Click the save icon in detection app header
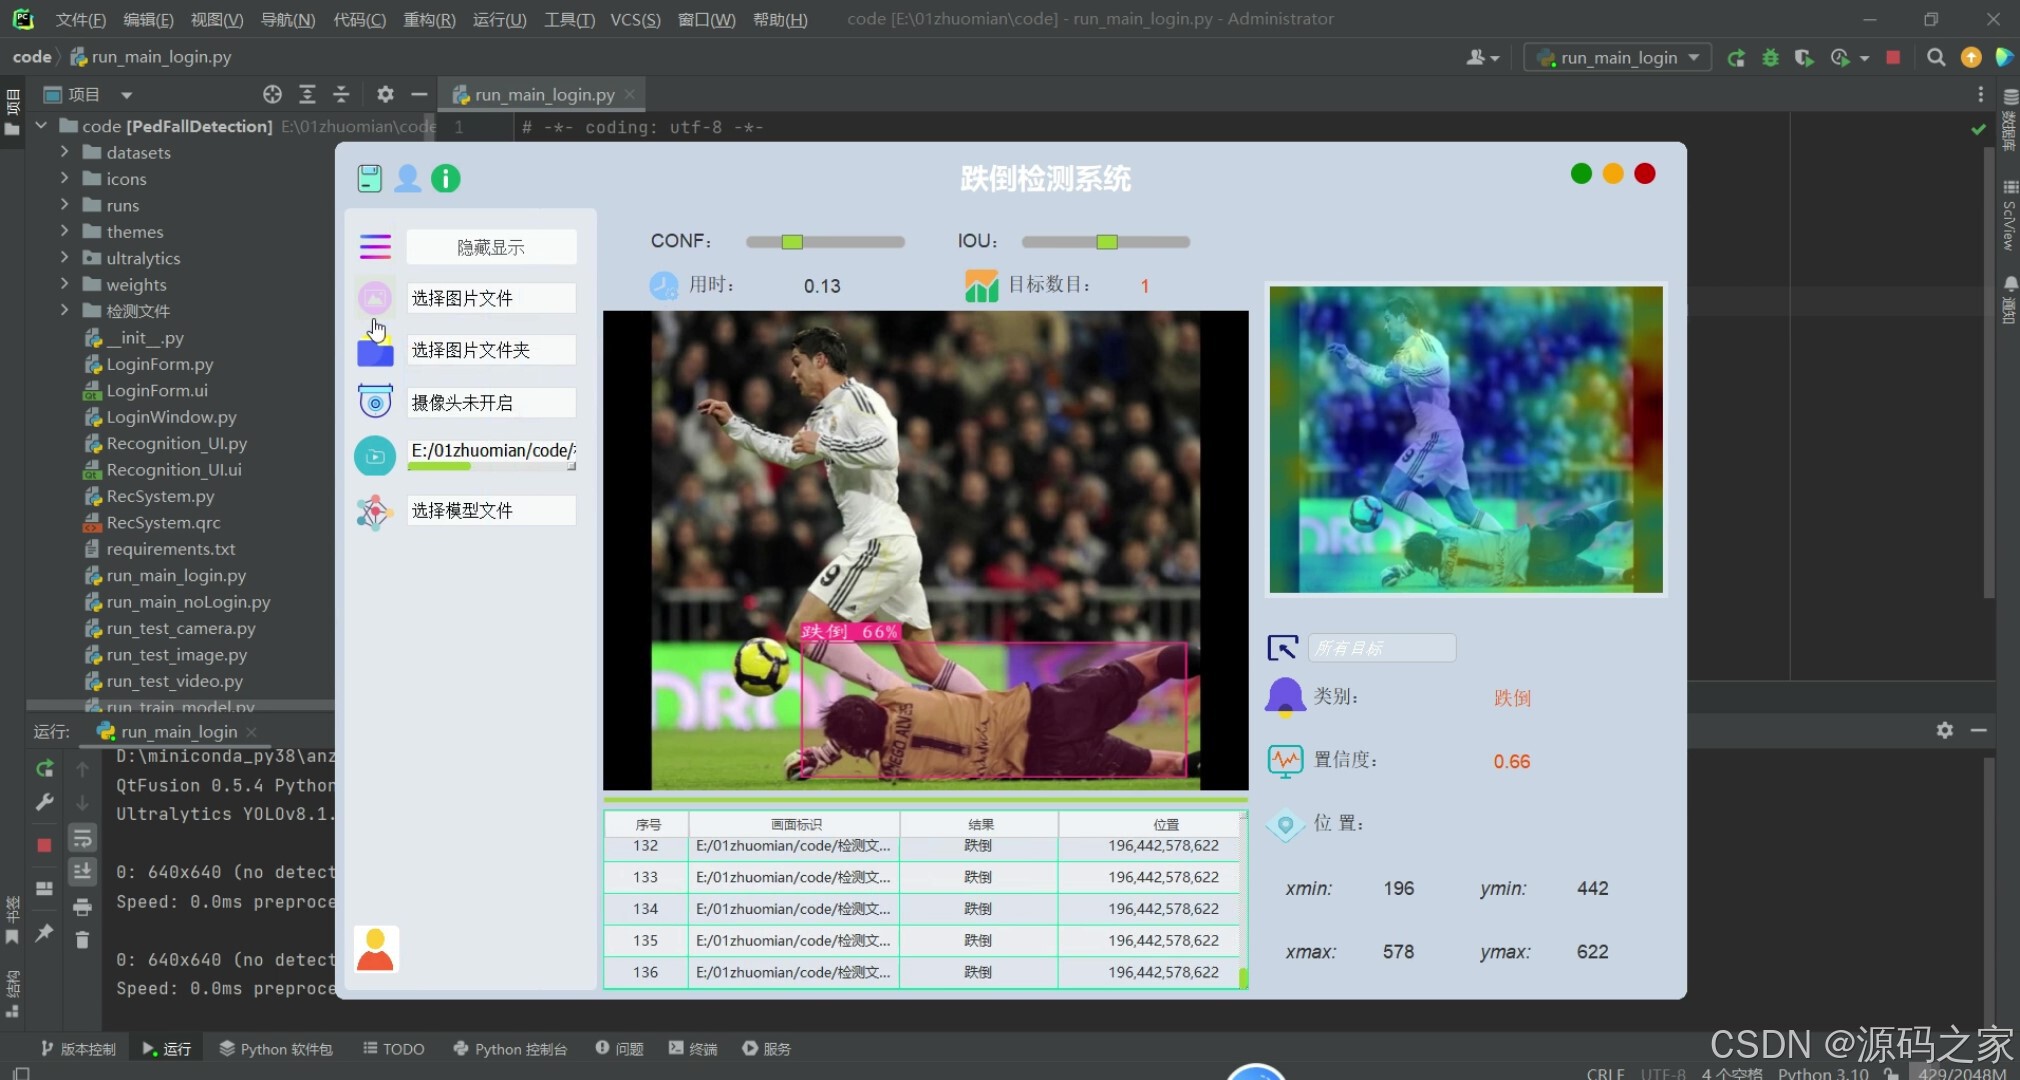Screen dimensions: 2020x1080 click(x=369, y=179)
